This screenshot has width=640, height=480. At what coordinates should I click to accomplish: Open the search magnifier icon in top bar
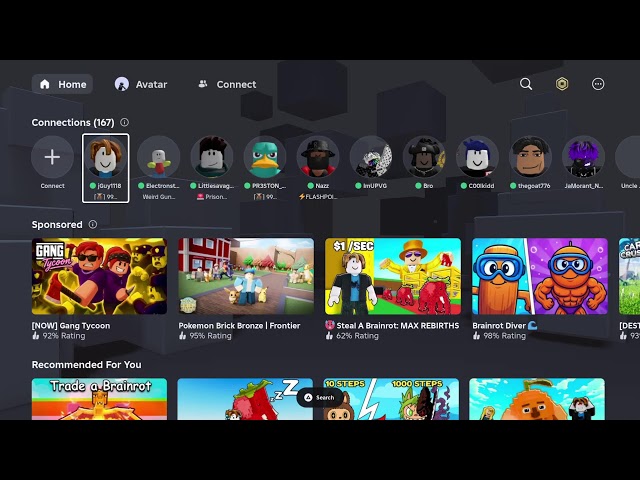(526, 84)
